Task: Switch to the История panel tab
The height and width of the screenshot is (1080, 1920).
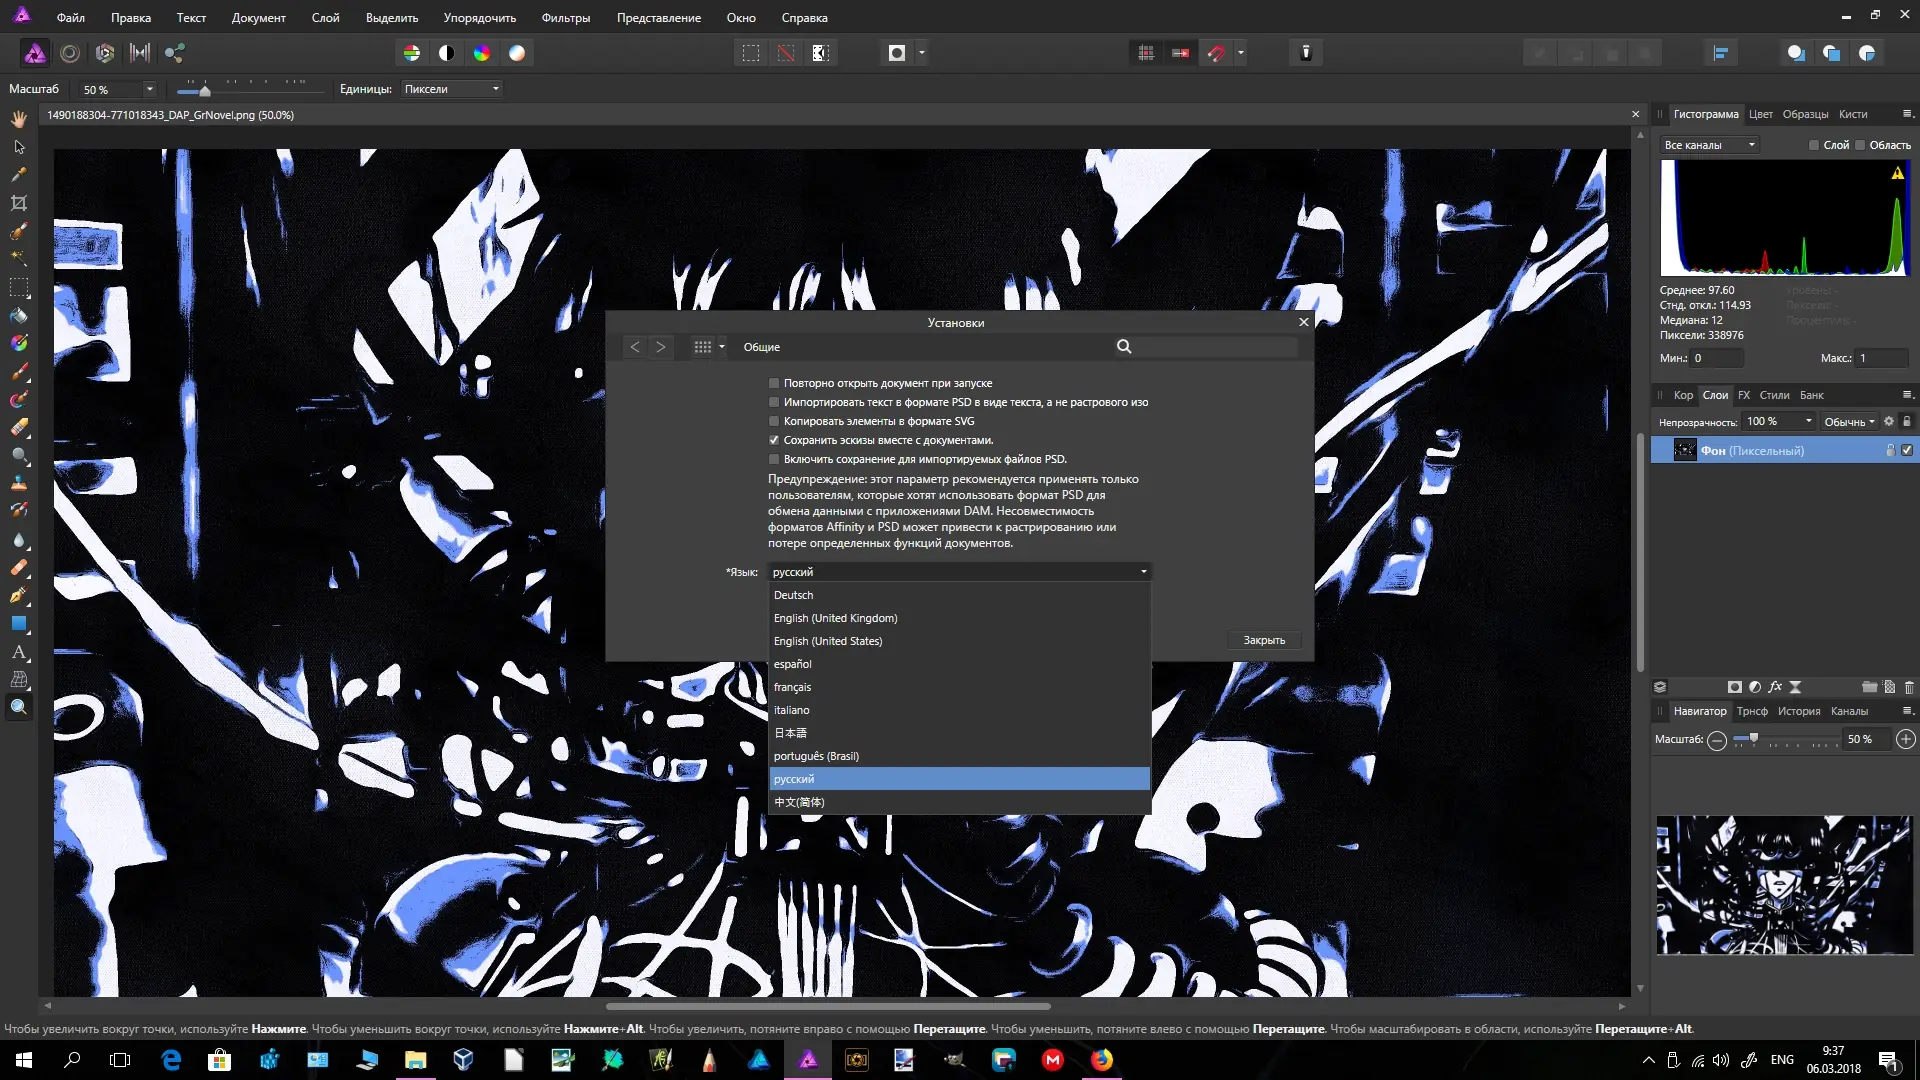Action: [1798, 711]
